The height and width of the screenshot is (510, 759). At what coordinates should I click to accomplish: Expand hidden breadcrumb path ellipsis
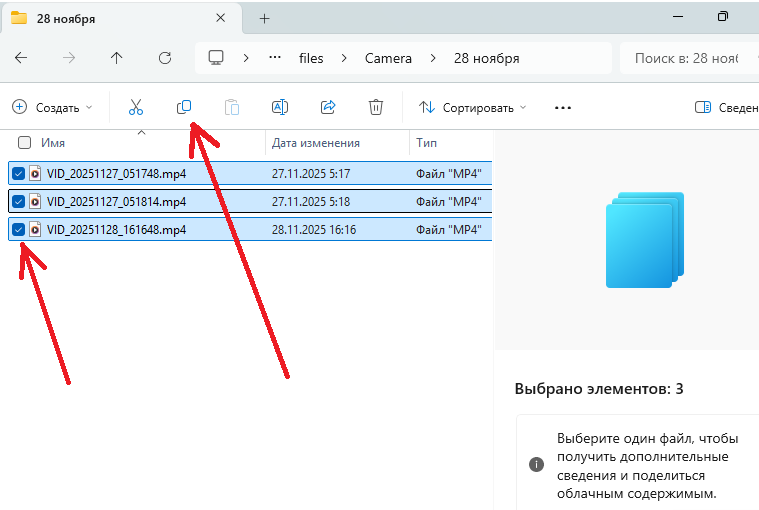coord(275,58)
